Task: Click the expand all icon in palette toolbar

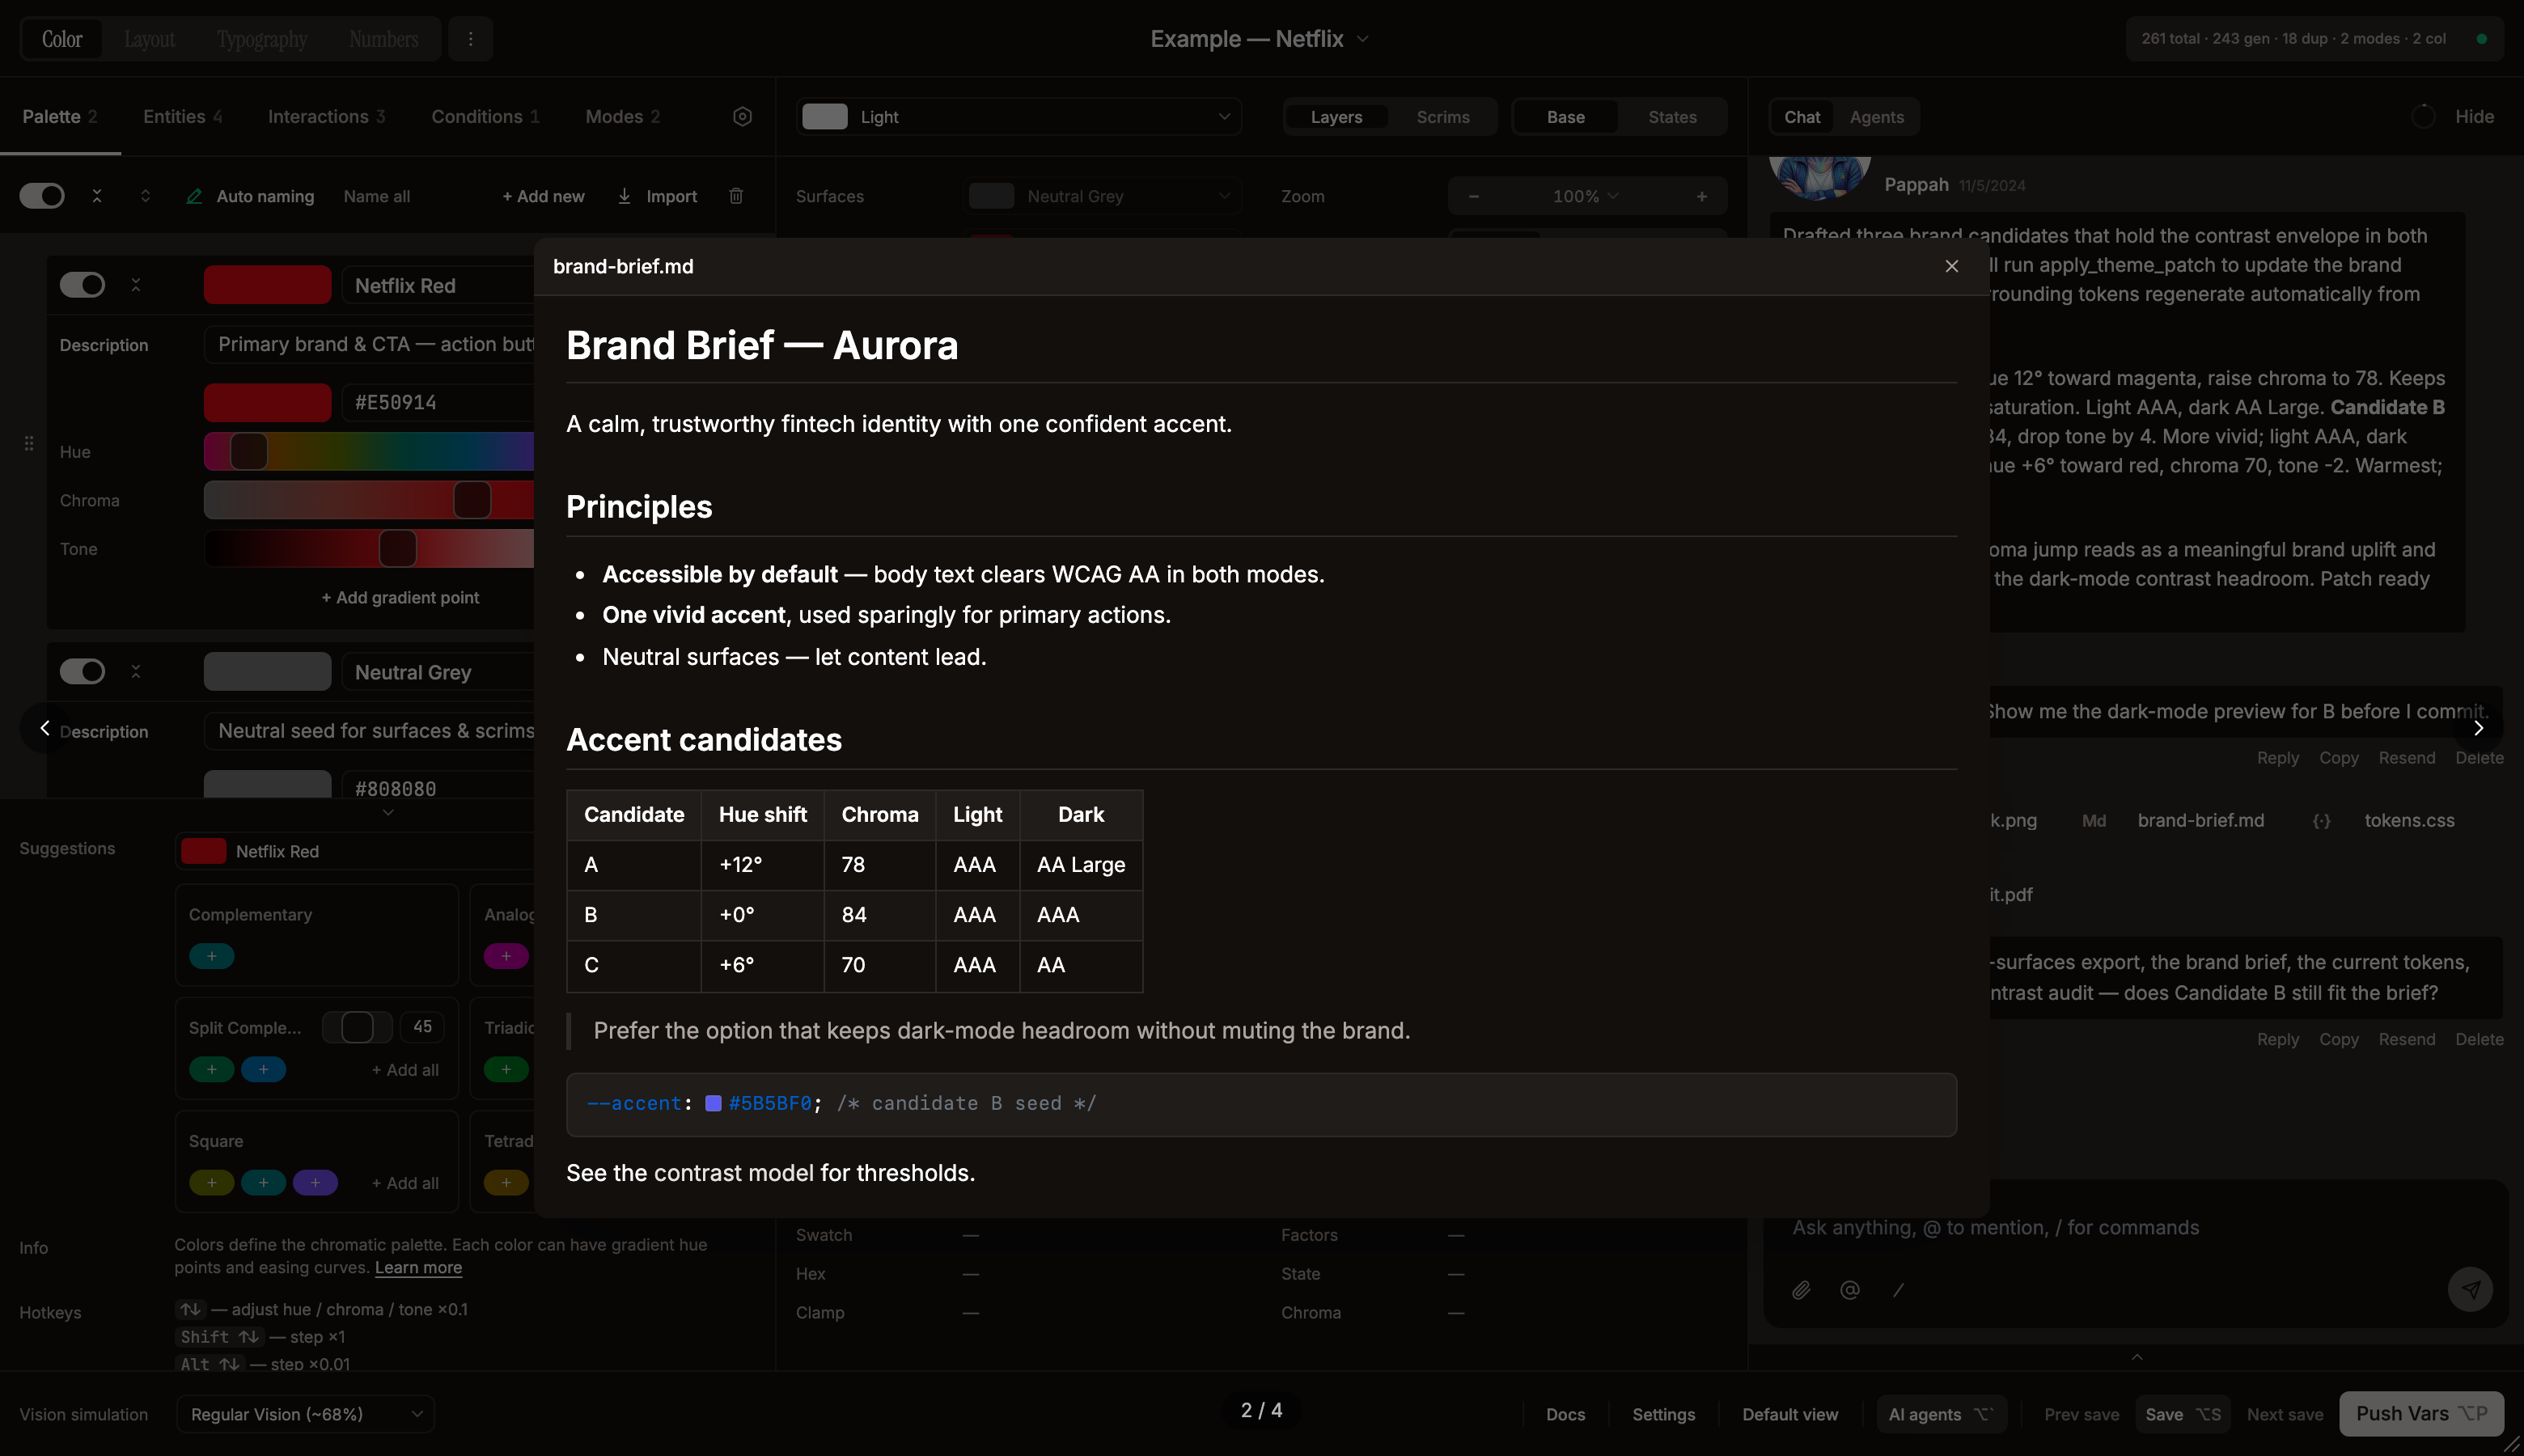Action: click(145, 196)
